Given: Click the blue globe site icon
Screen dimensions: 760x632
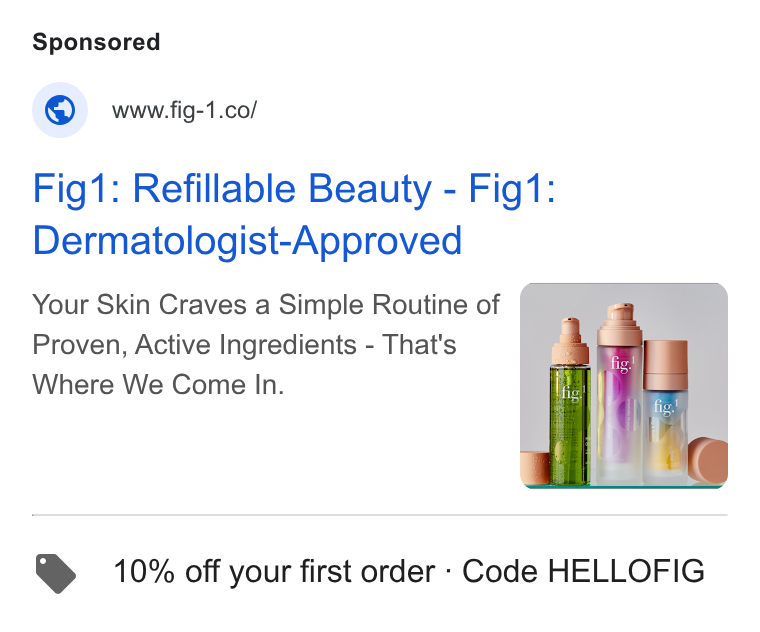Looking at the screenshot, I should click(x=60, y=110).
